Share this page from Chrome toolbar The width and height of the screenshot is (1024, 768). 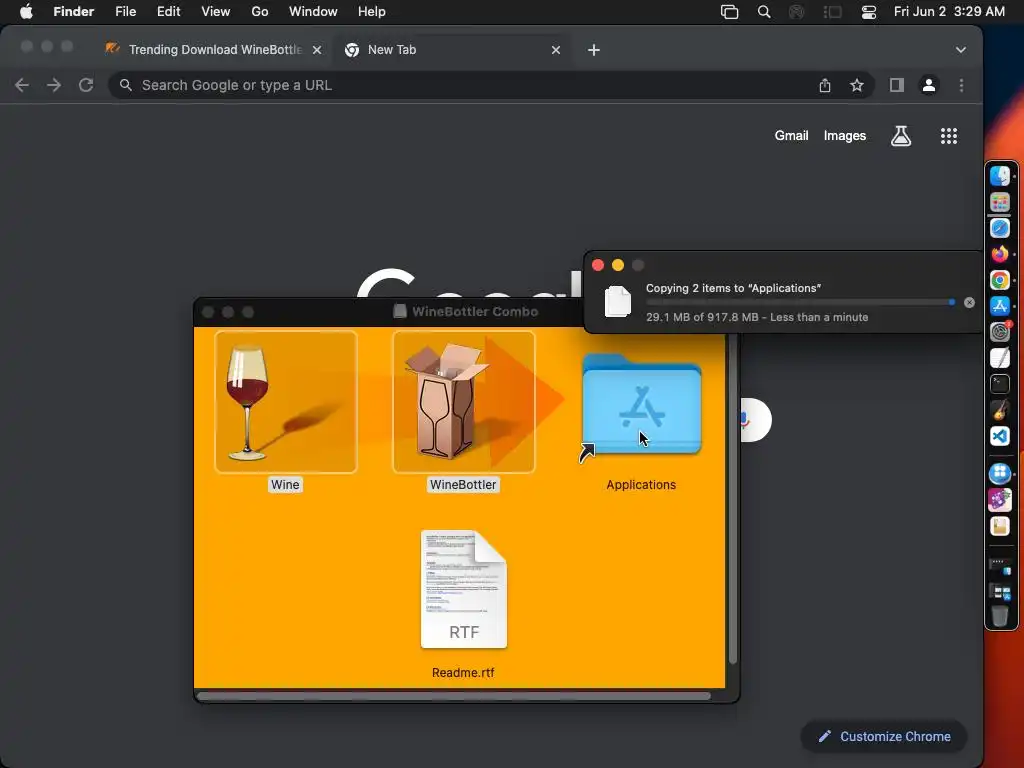[825, 86]
